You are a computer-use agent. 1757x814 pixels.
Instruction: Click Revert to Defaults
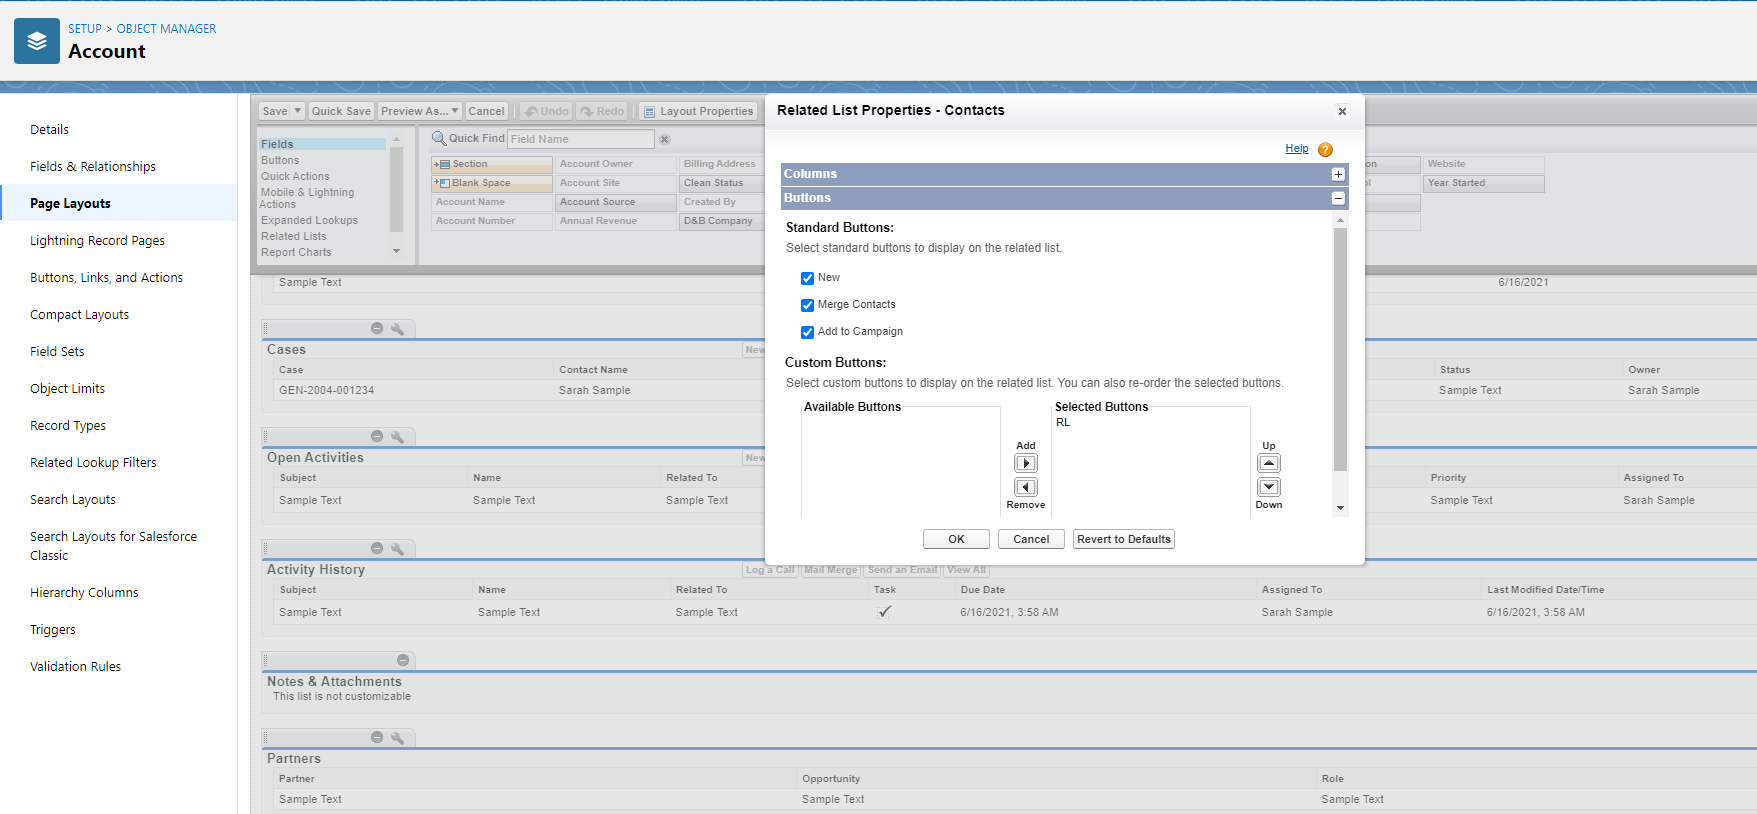1124,539
